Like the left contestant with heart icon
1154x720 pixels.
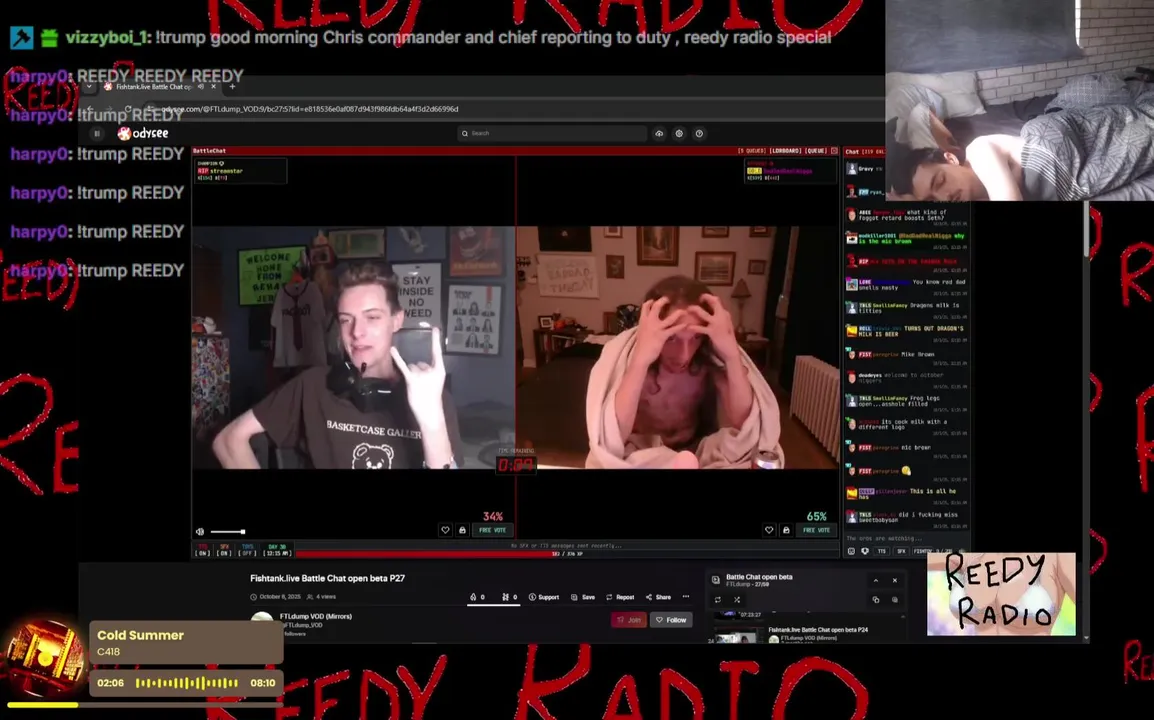(445, 530)
